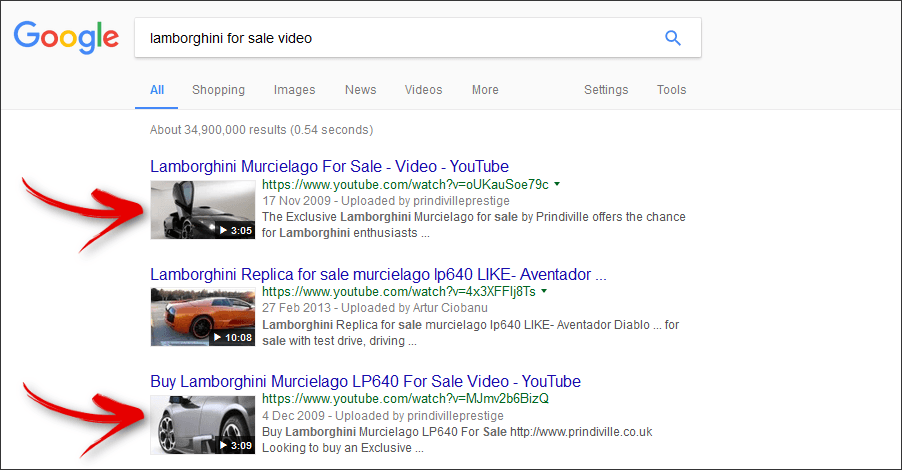Click the youtube.com/watch?v=MJmv2b6BizQ URL text
Screen dimensions: 902x470
[406, 399]
